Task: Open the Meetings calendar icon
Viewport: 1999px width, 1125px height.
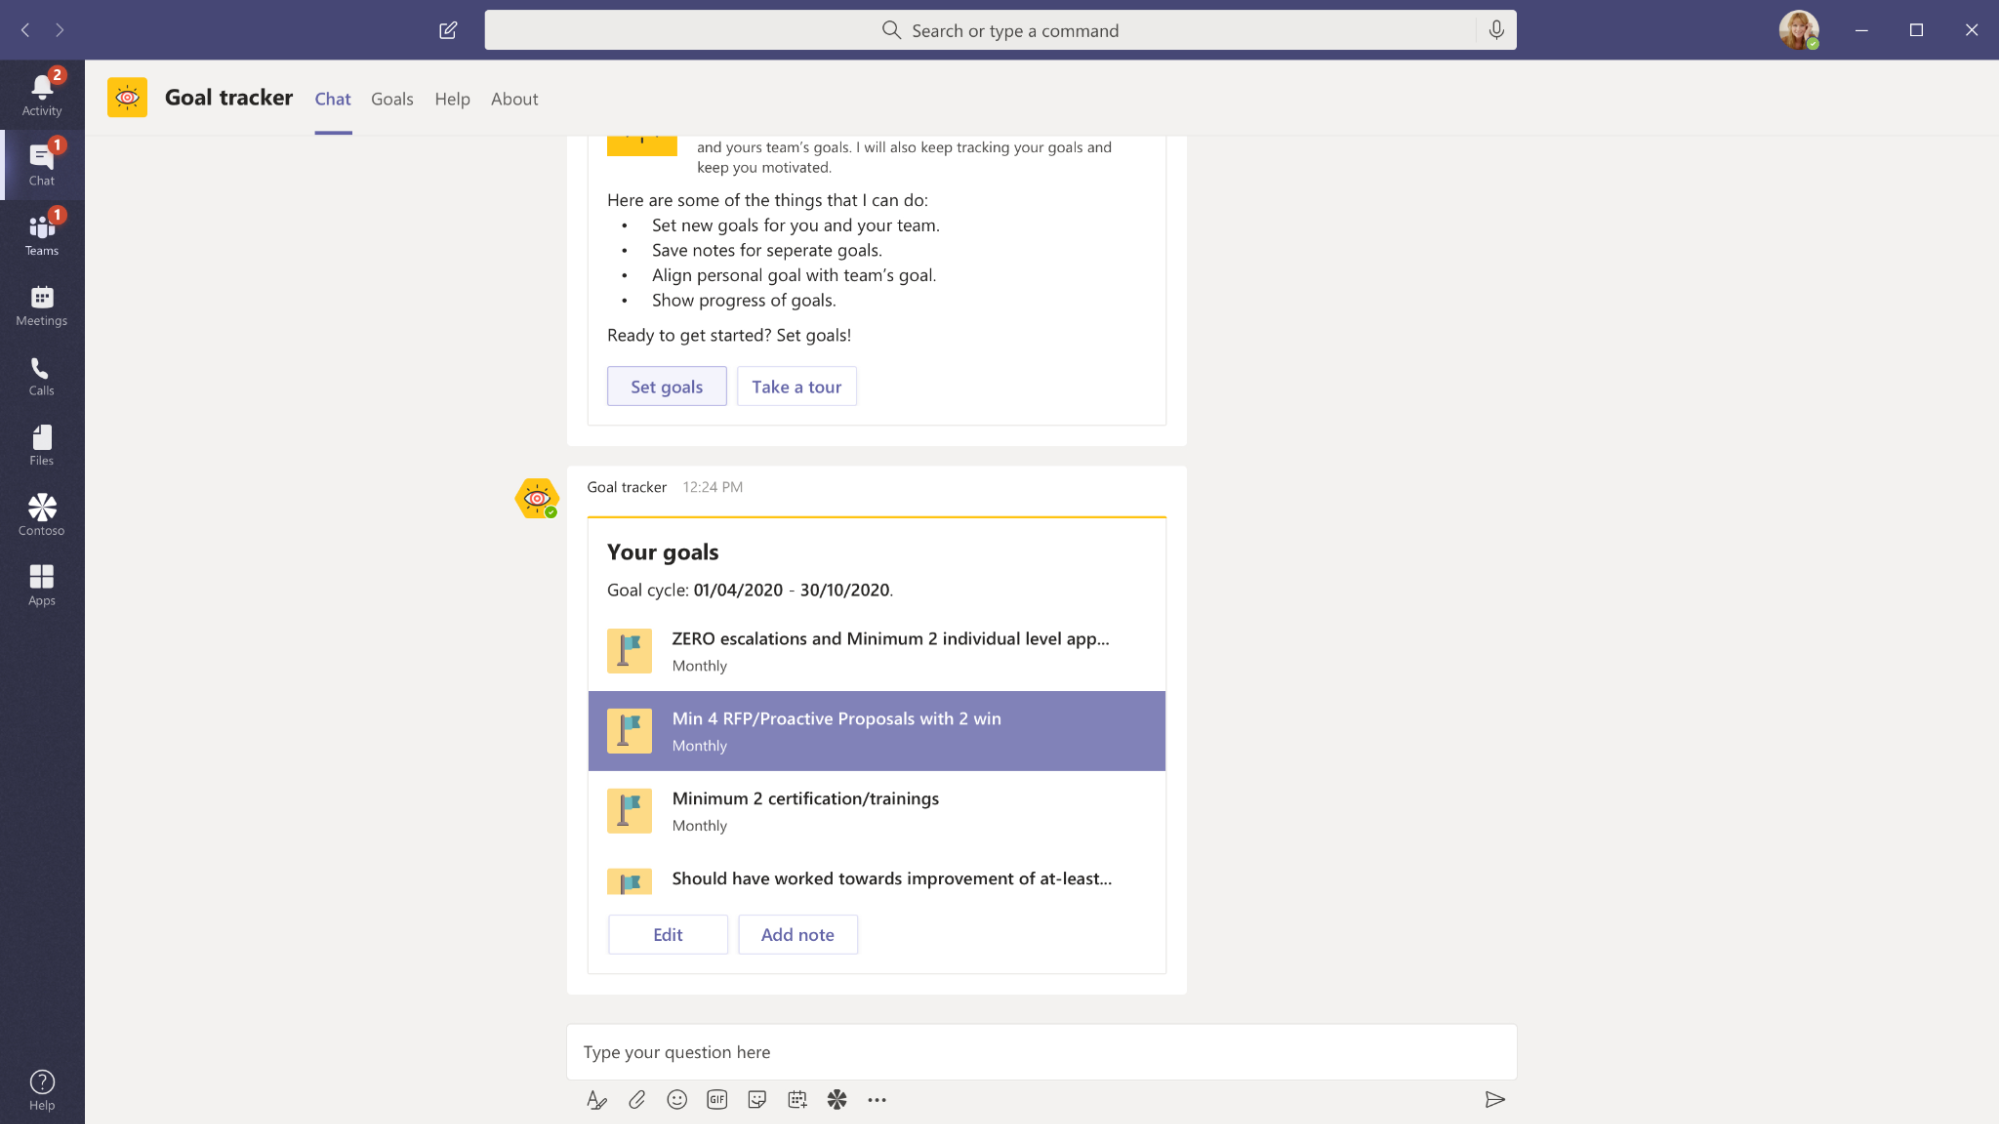Action: pos(41,304)
